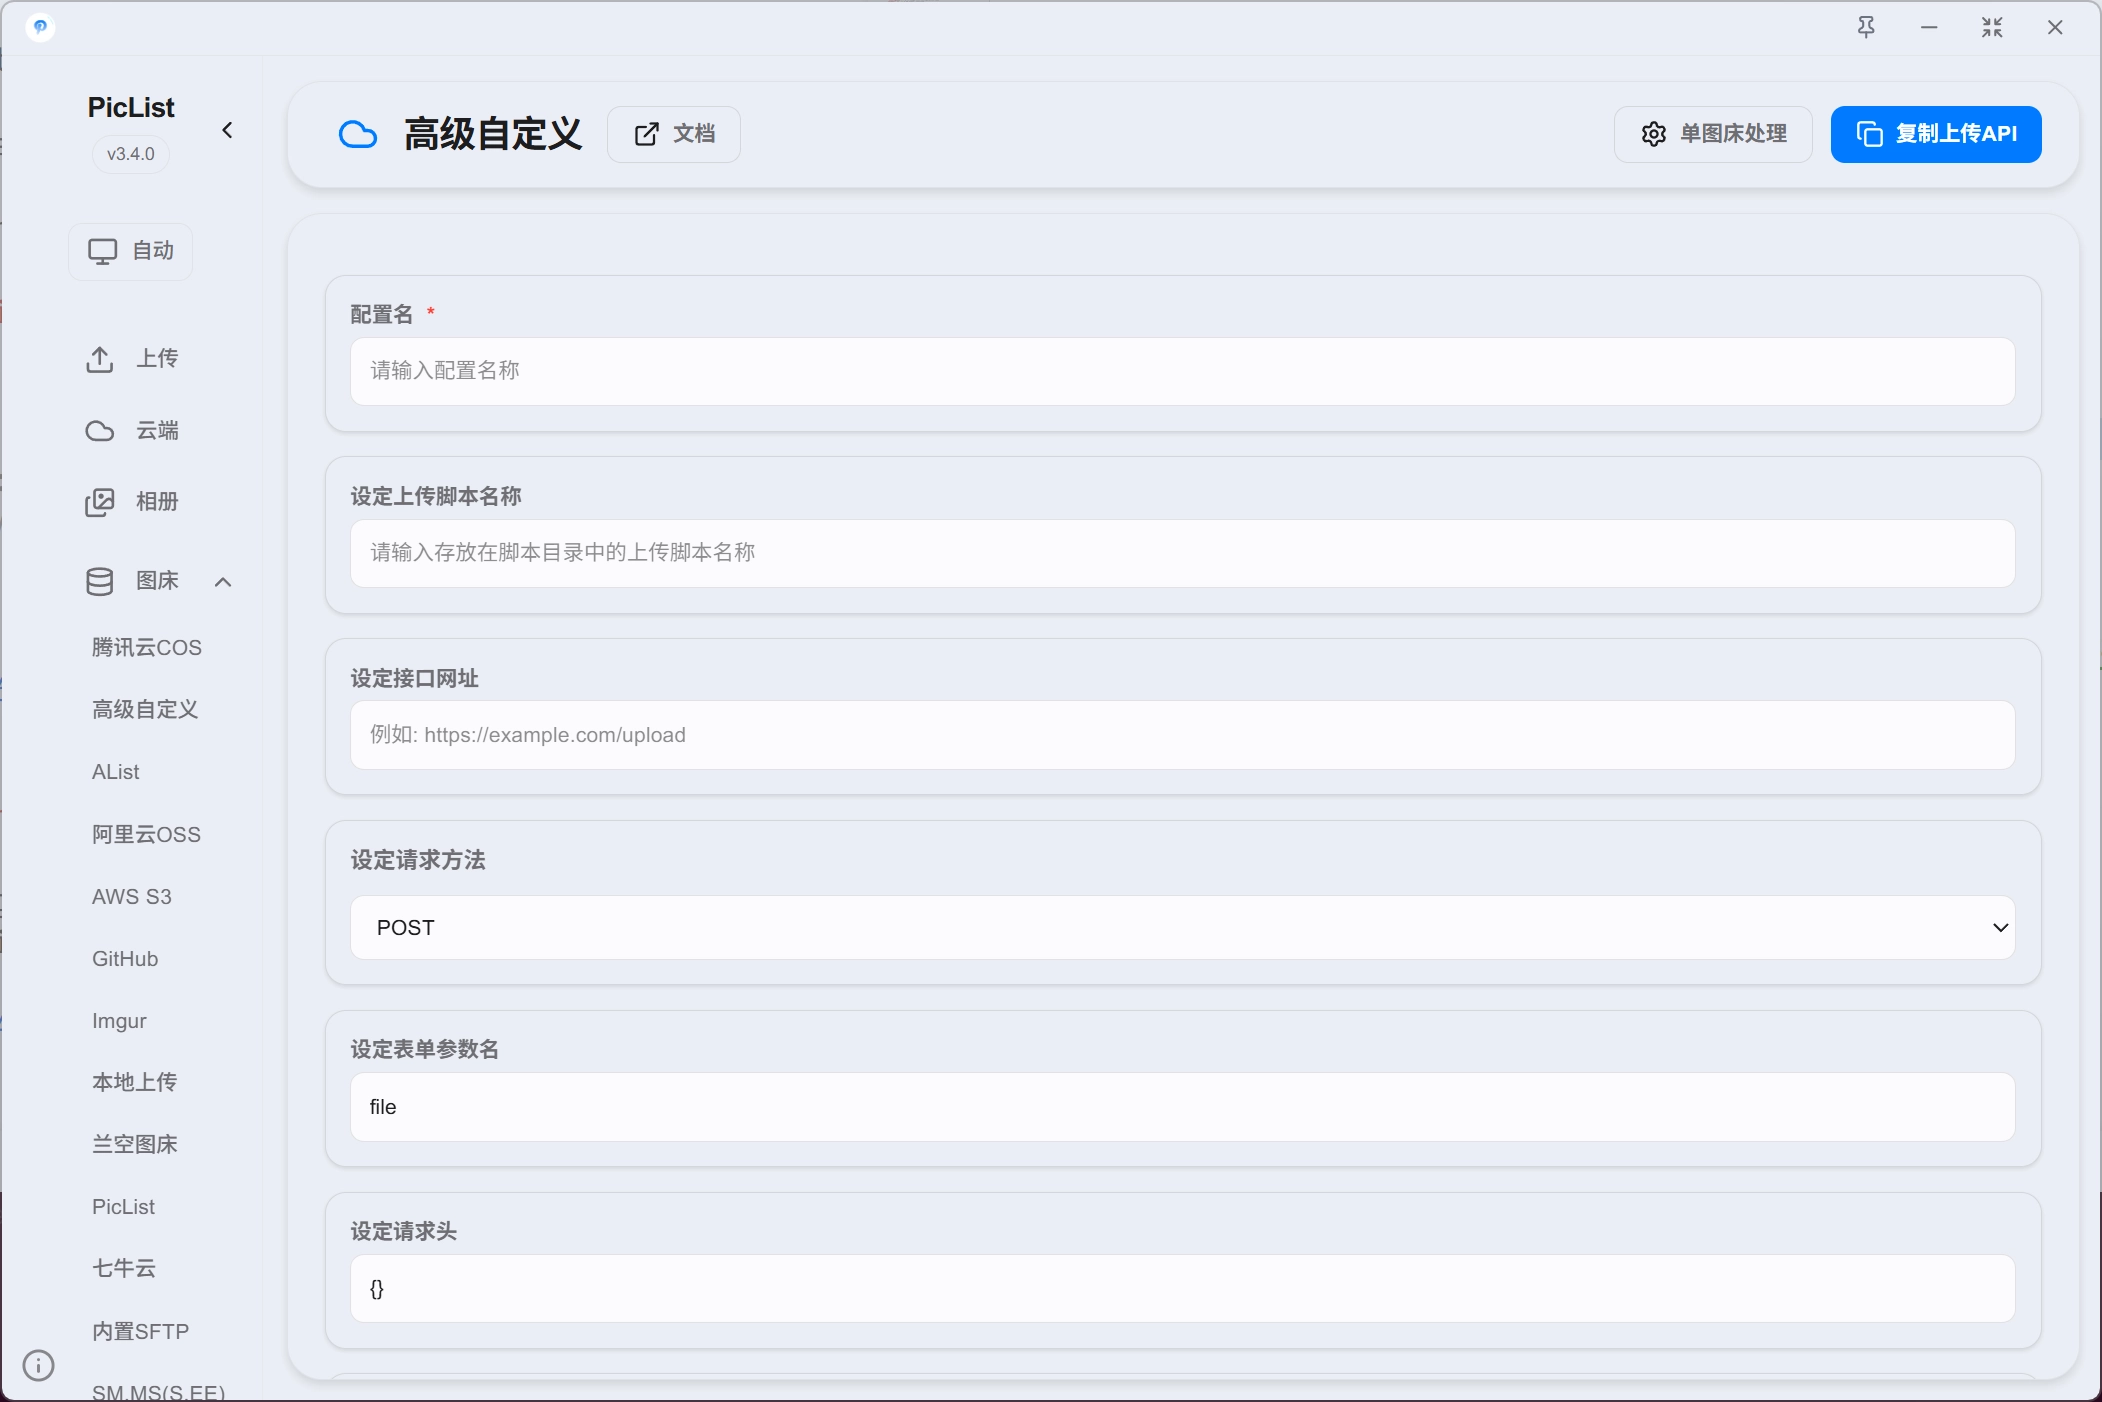This screenshot has width=2102, height=1402.
Task: Focus the 设定接口网址 URL input field
Action: click(x=1182, y=735)
